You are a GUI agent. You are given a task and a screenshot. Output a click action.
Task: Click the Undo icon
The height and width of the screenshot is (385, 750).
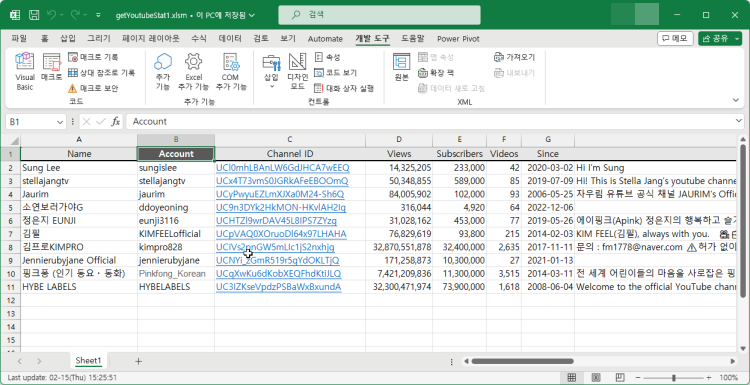click(51, 15)
